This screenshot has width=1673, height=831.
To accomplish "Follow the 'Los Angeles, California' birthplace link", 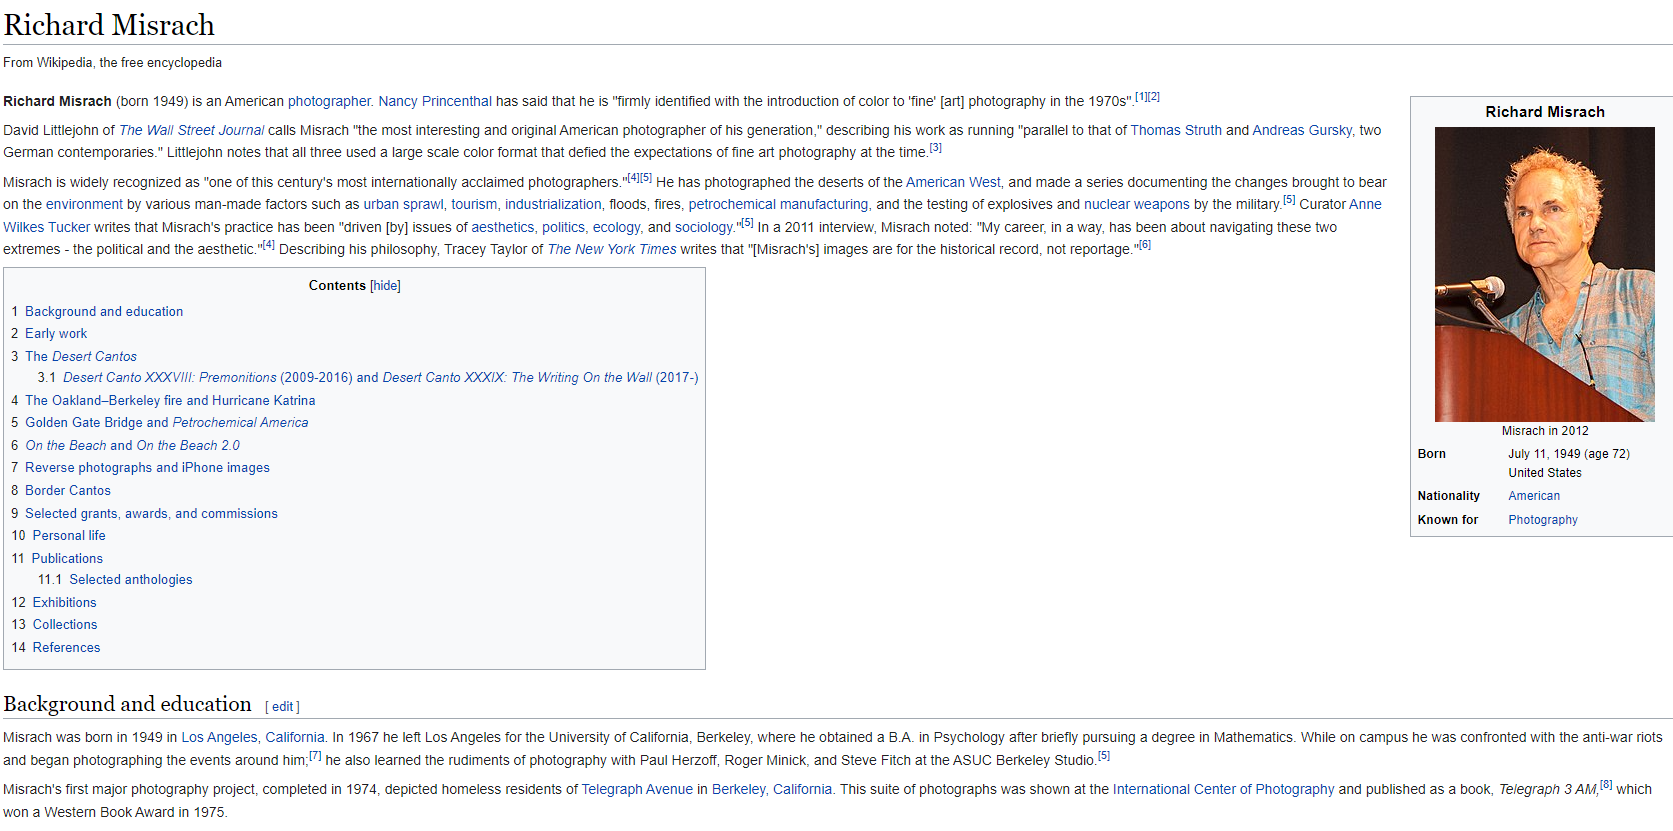I will point(253,738).
